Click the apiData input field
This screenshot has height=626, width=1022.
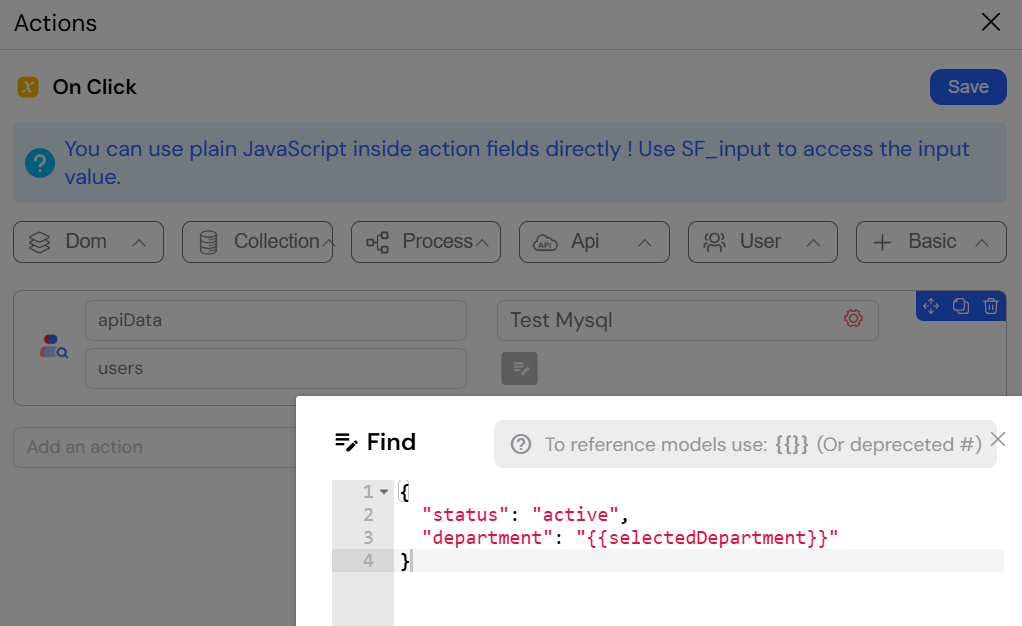(276, 320)
